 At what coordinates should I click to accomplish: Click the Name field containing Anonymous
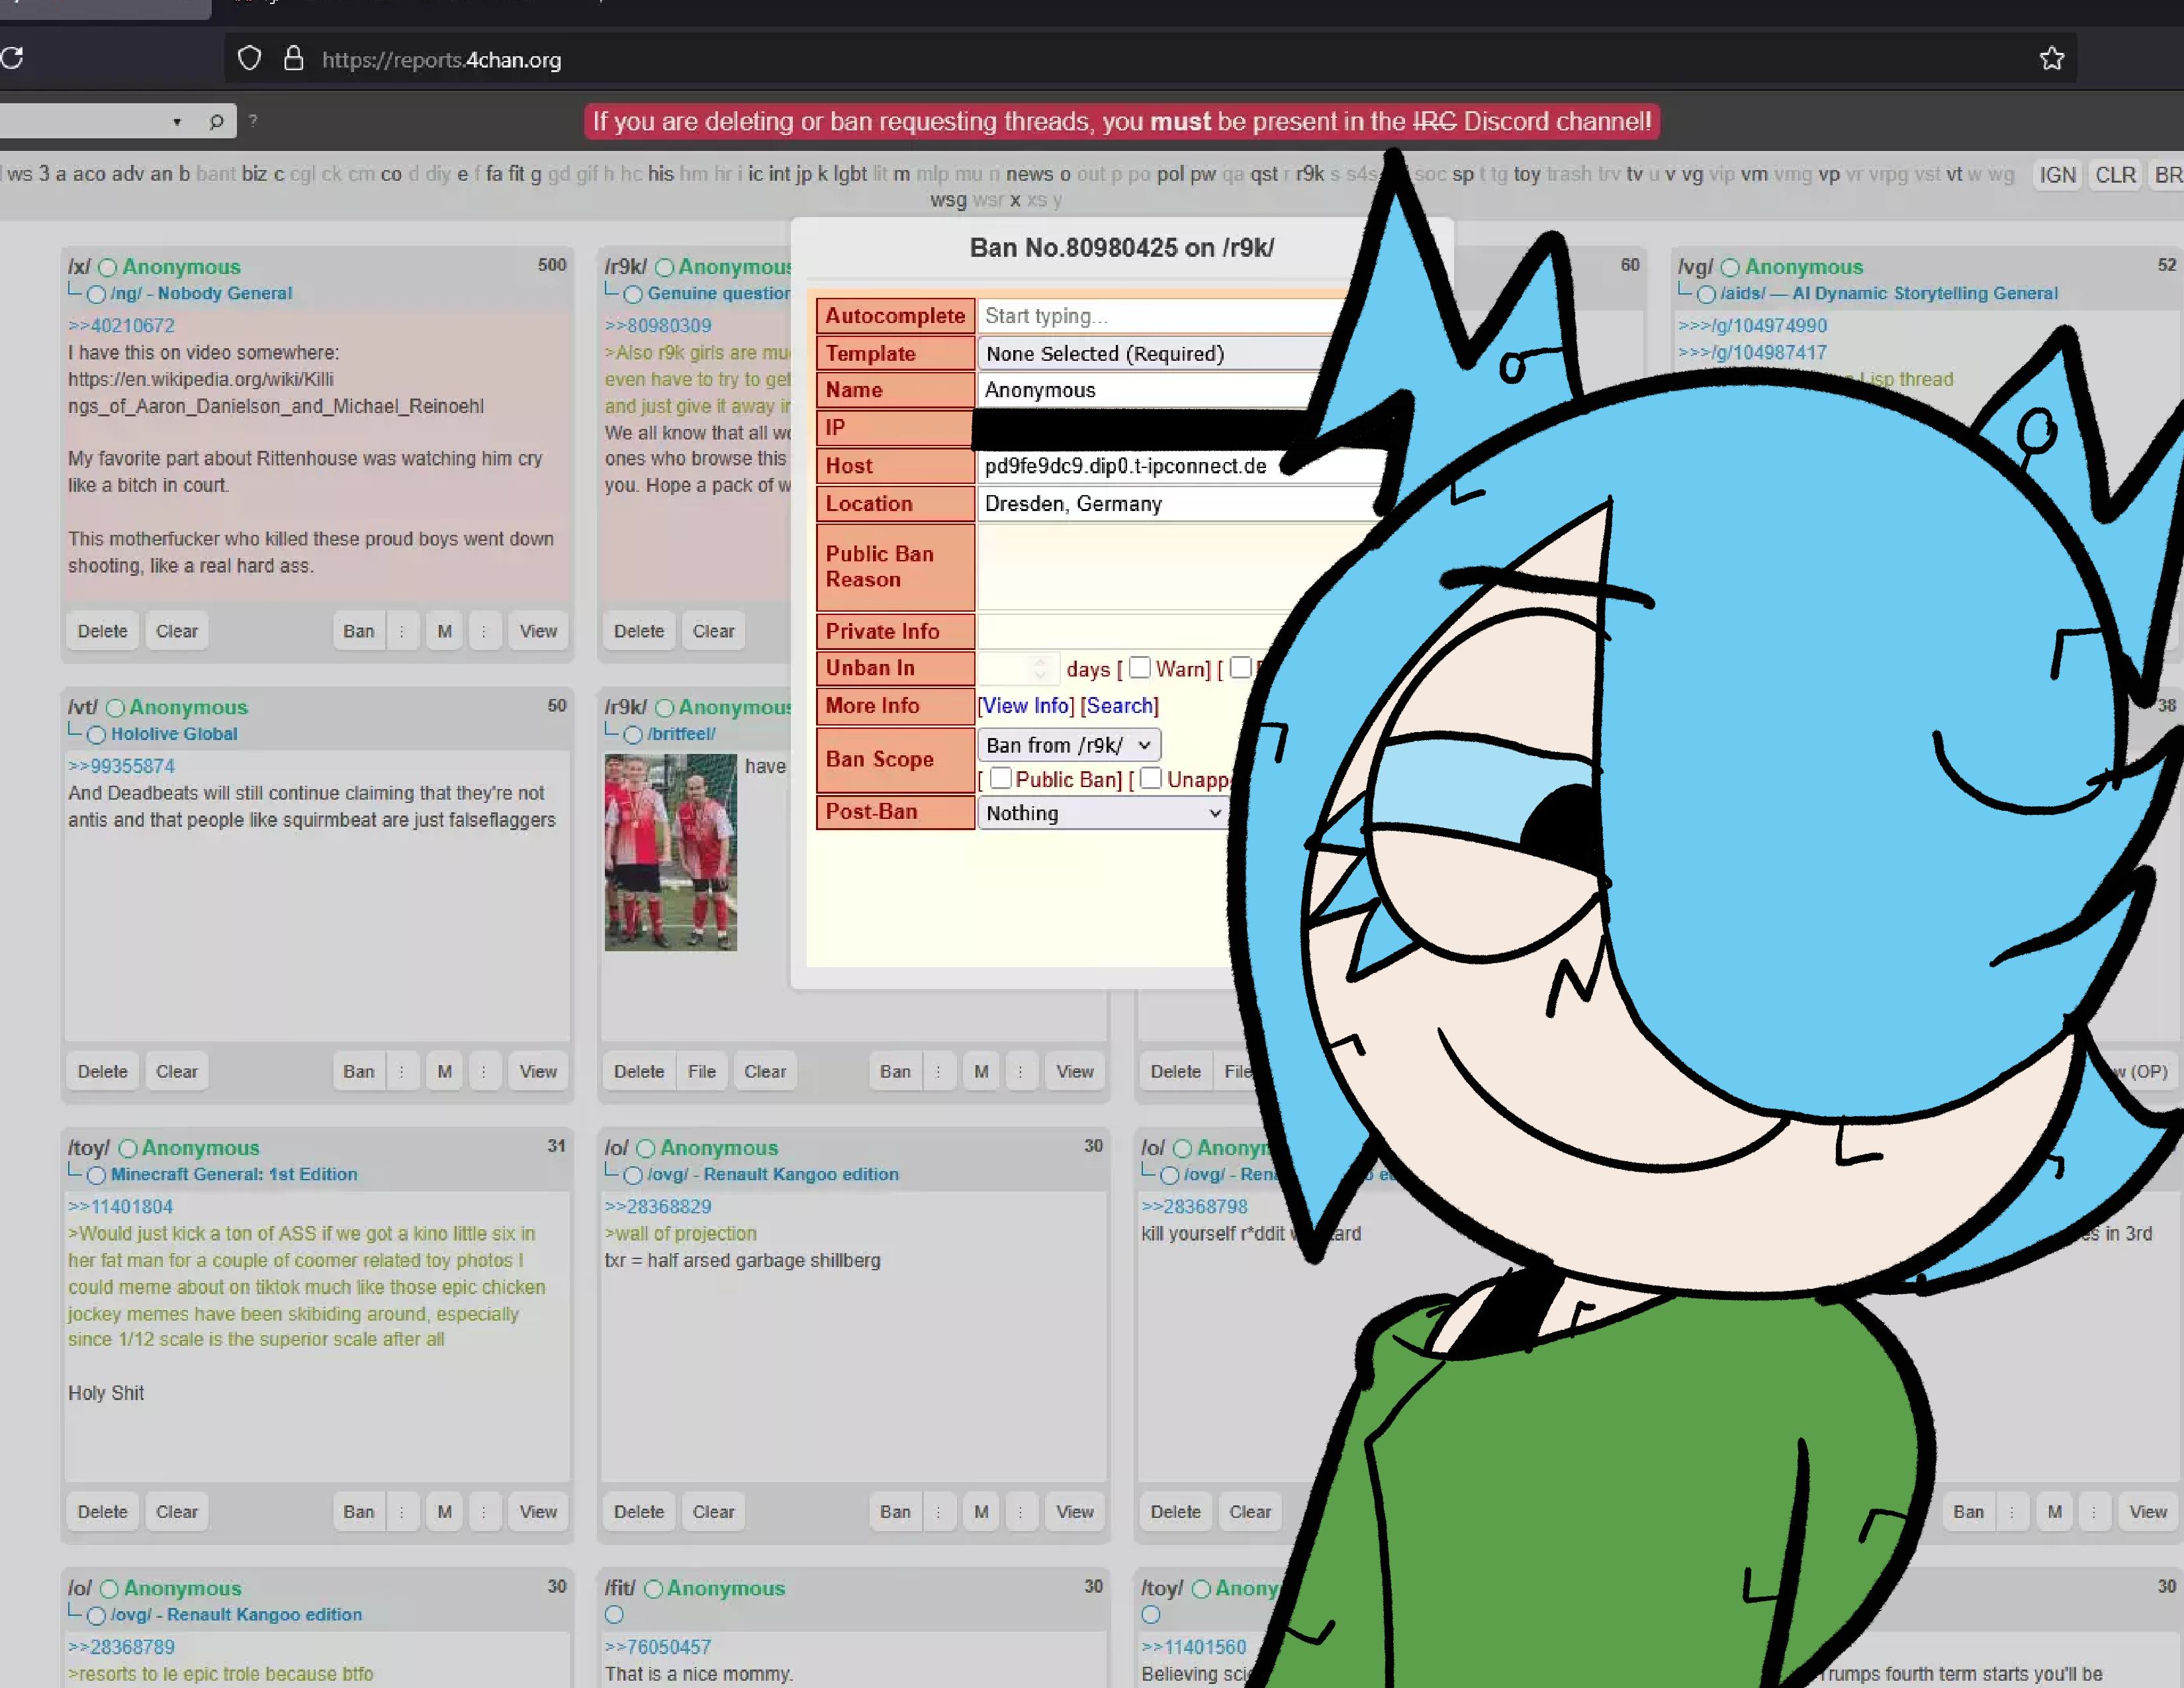click(x=1150, y=391)
